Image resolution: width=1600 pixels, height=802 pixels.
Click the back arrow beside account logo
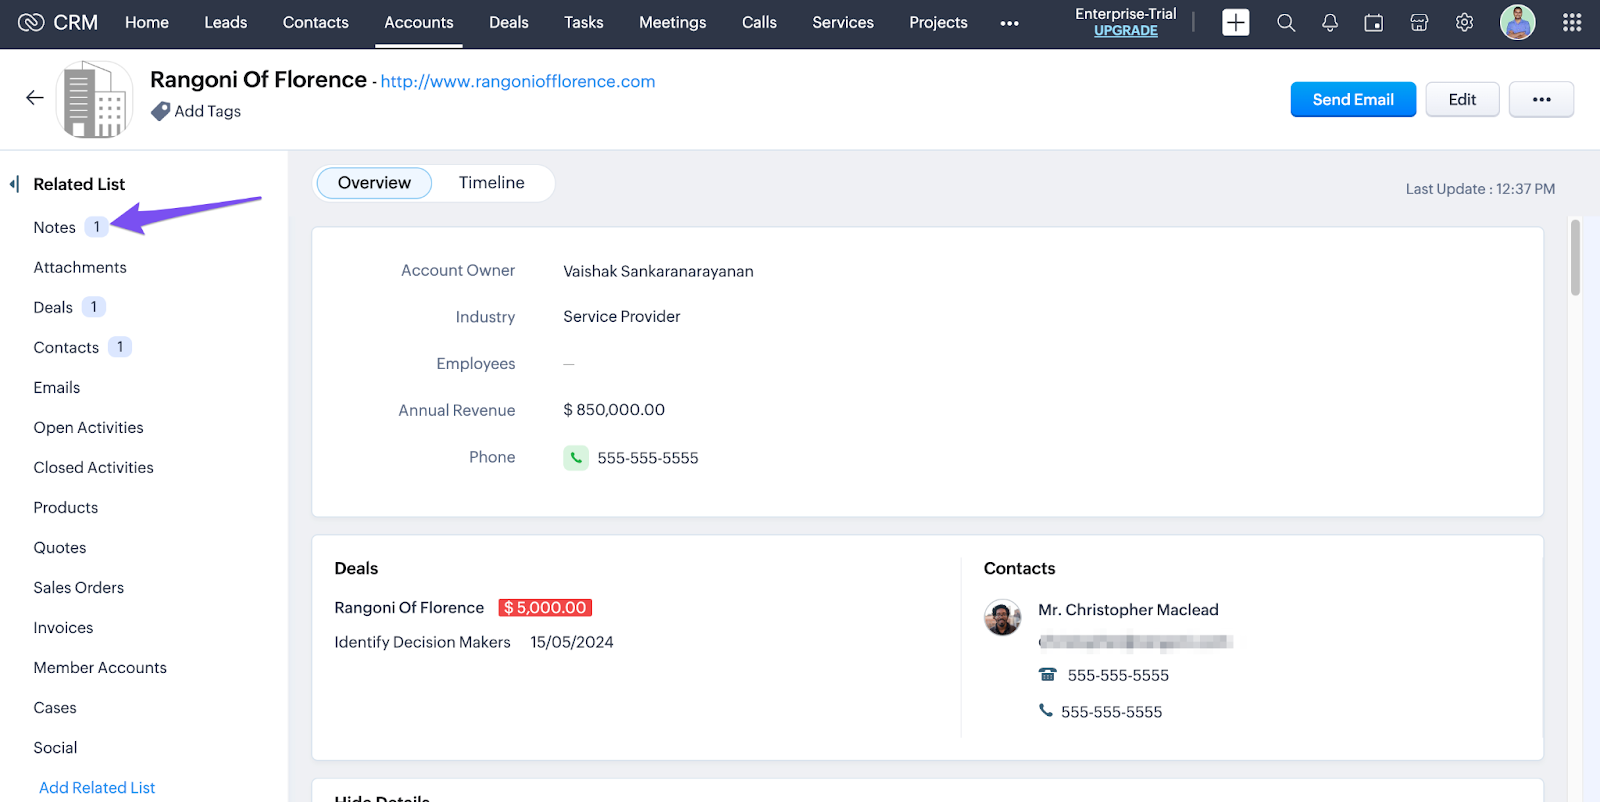(x=35, y=98)
